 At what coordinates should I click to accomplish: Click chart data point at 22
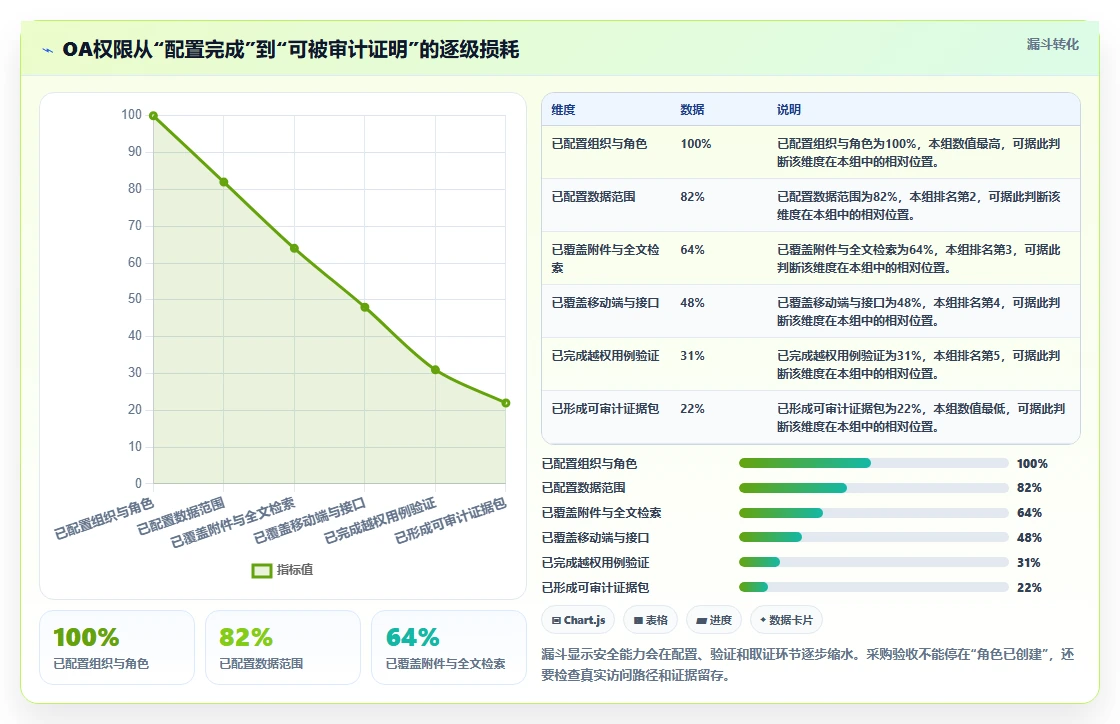point(506,403)
